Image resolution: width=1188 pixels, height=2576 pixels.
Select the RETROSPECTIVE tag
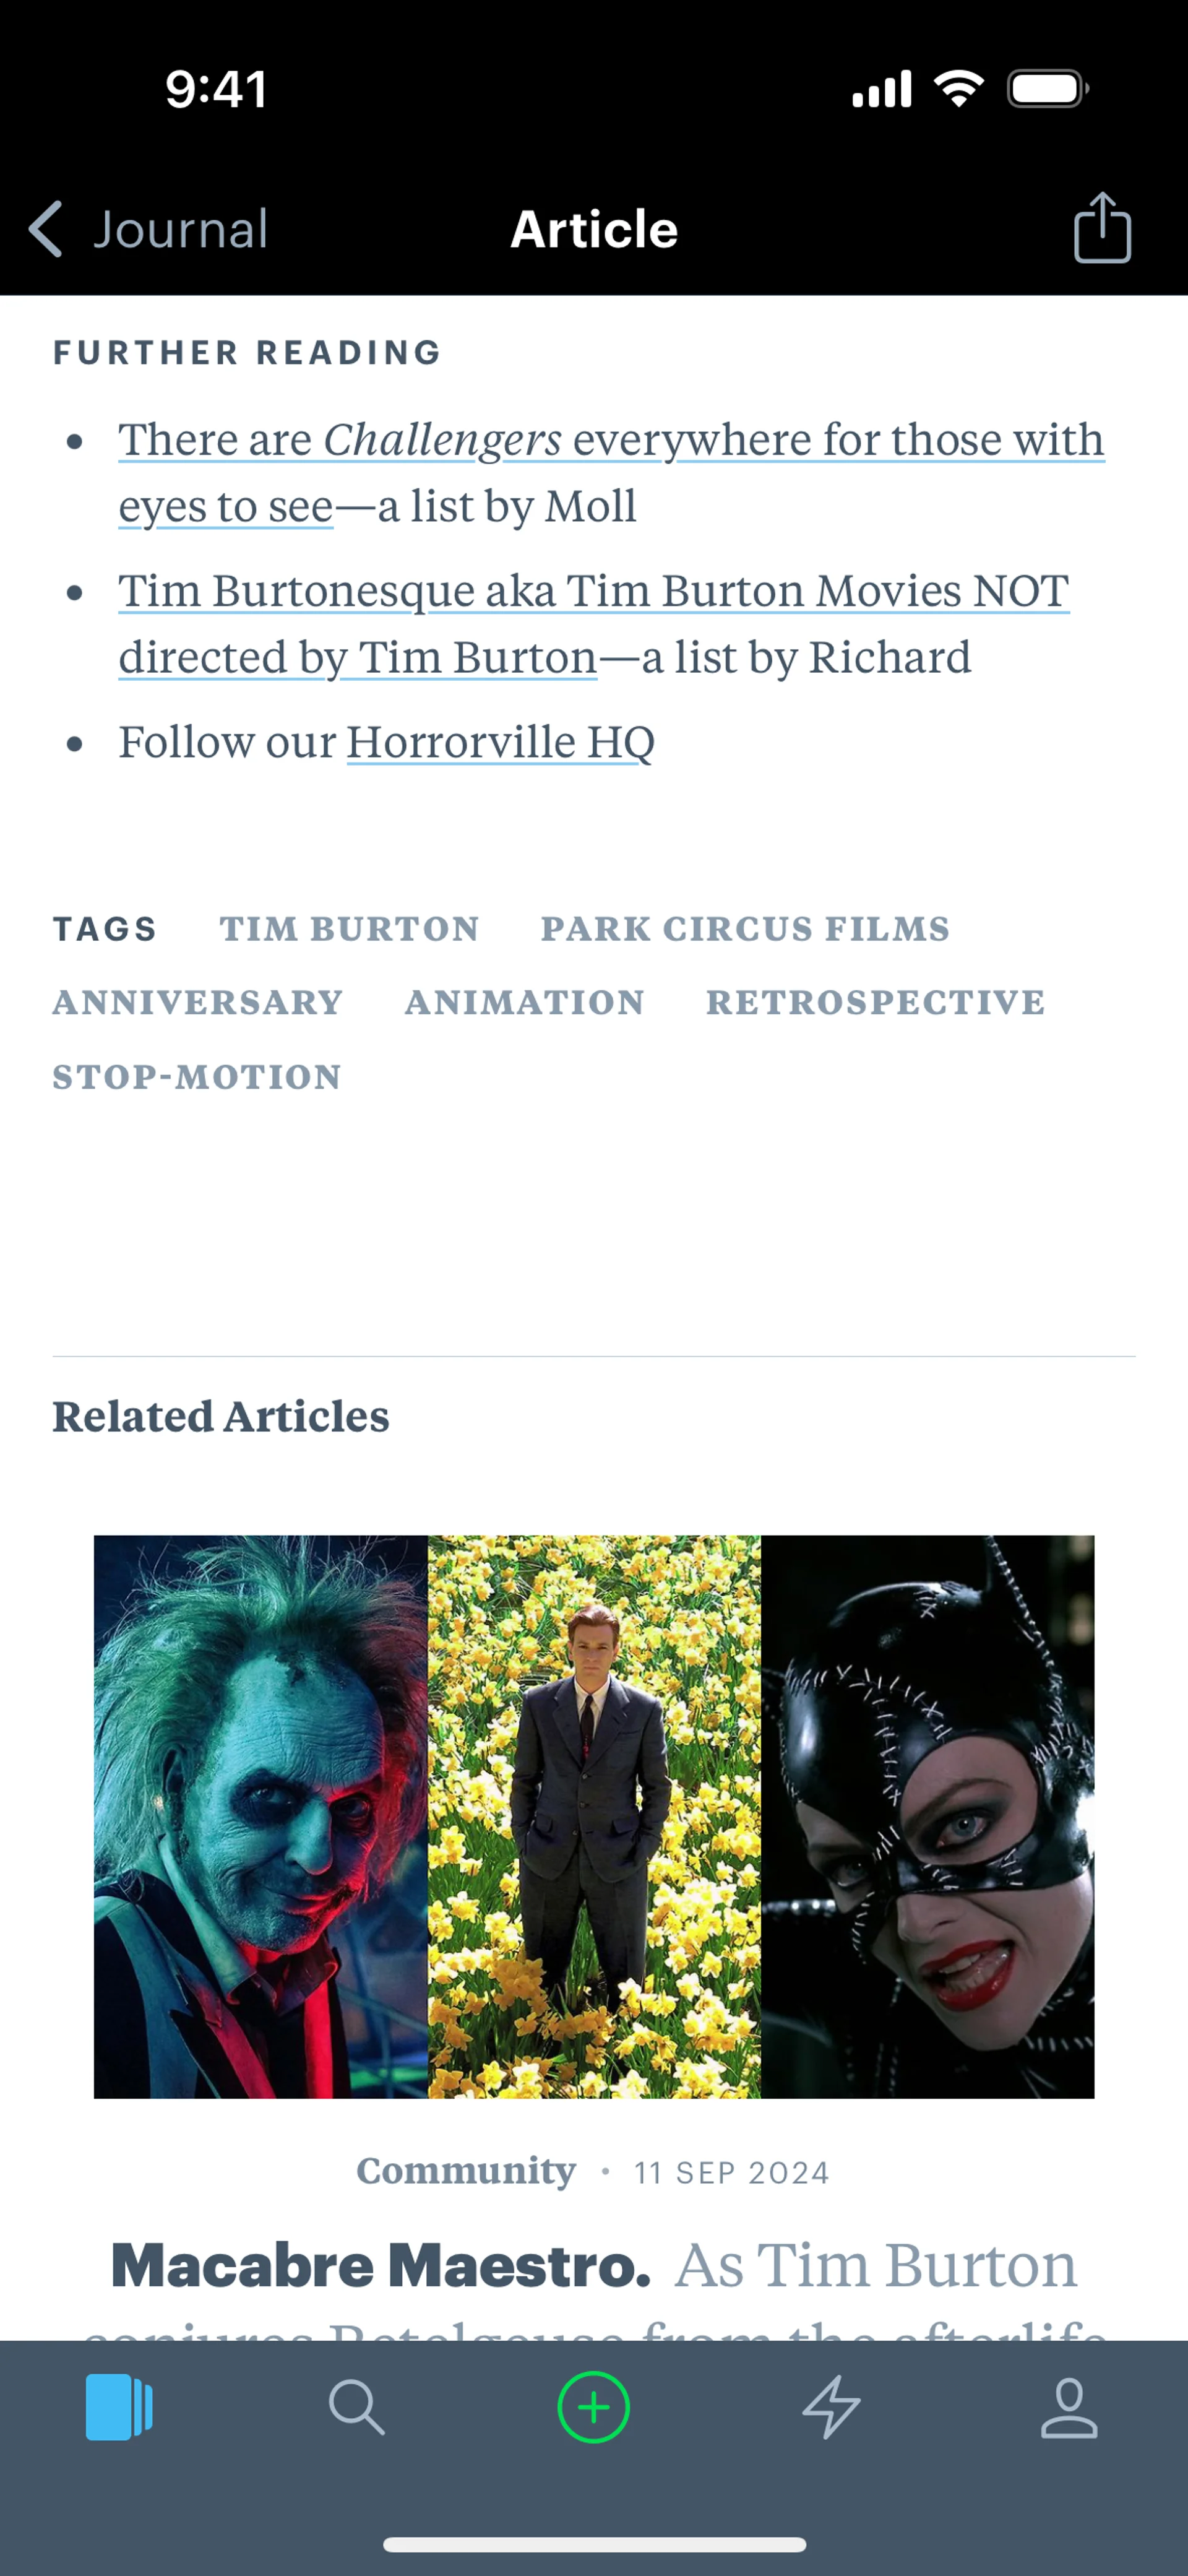tap(876, 1002)
